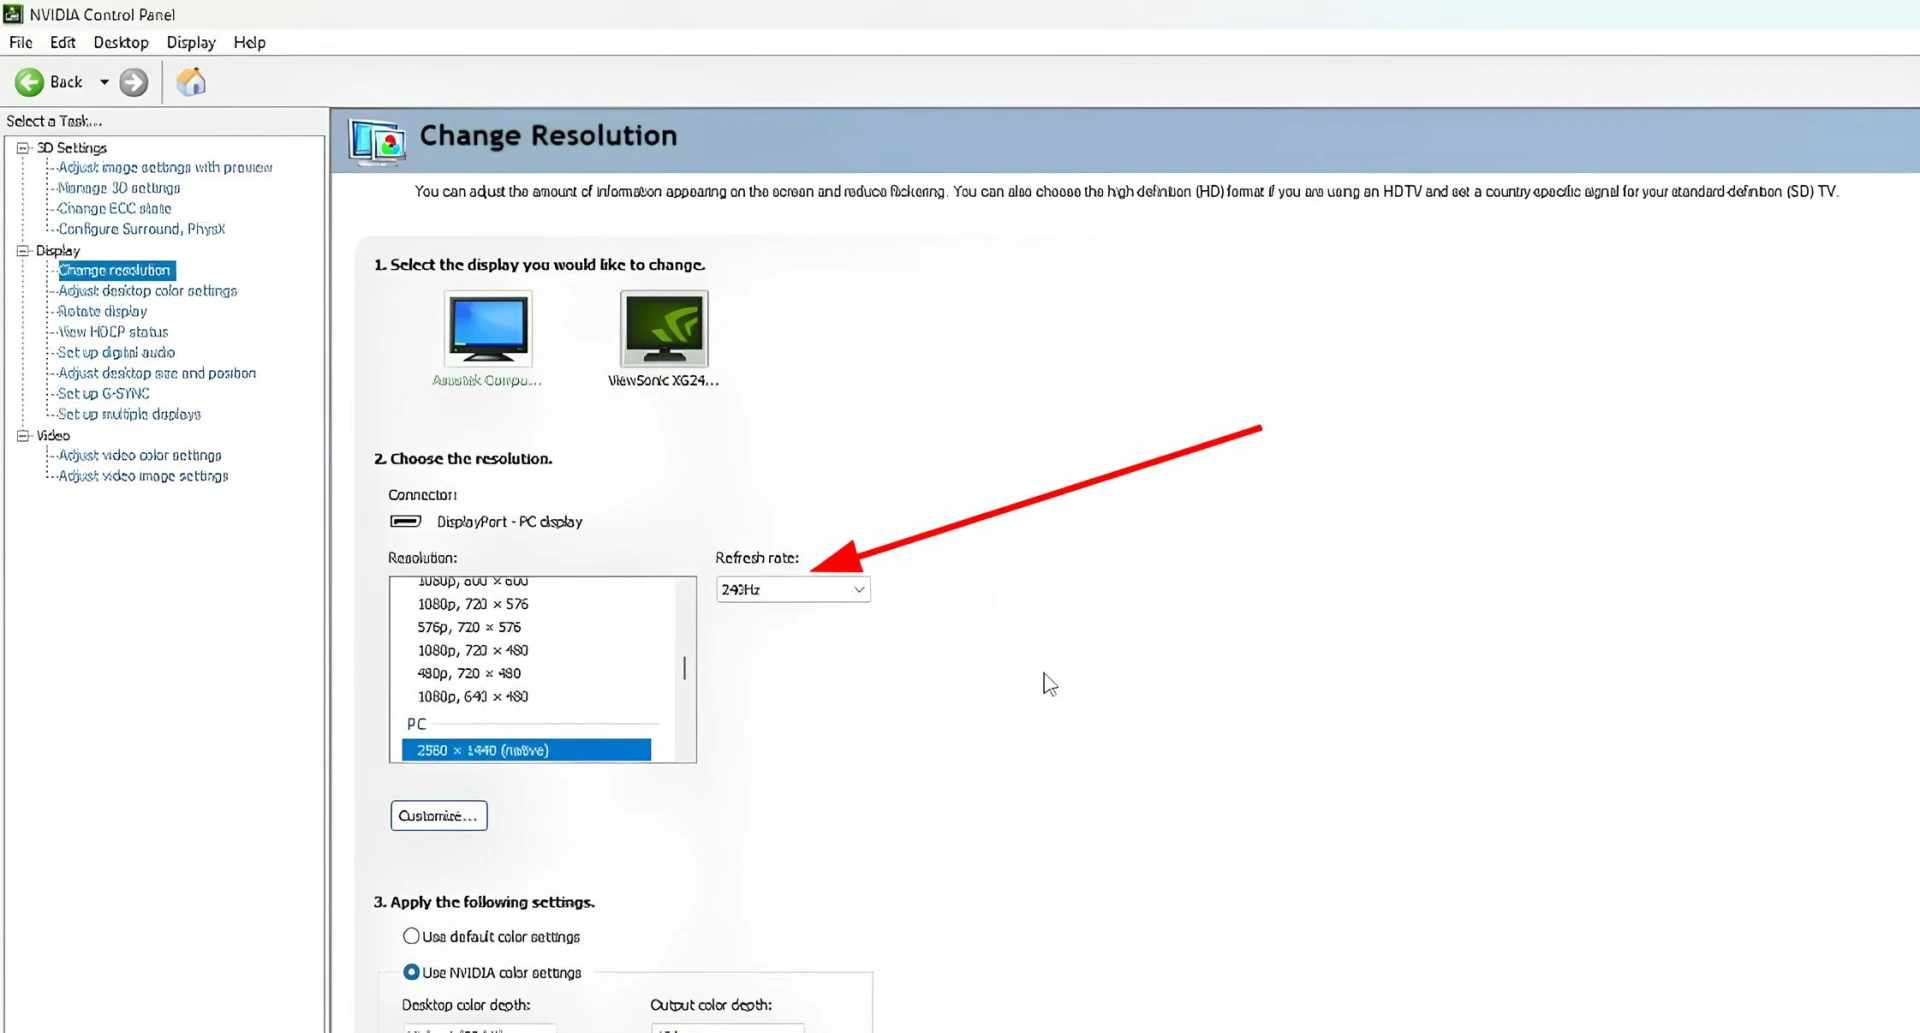This screenshot has width=1920, height=1033.
Task: Open Adjust video color settings
Action: point(140,455)
